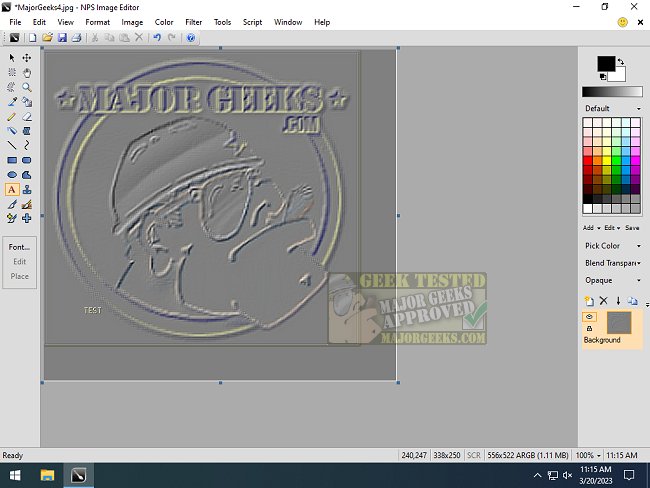Image resolution: width=650 pixels, height=488 pixels.
Task: Click the yellow smiley feedback button
Action: click(623, 22)
